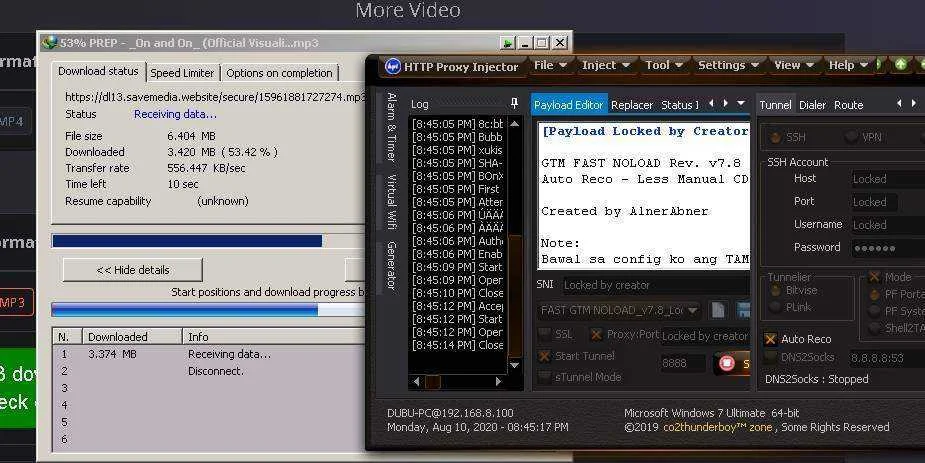The height and width of the screenshot is (463, 925).
Task: Open Virtual Wifi side panel
Action: pos(392,202)
